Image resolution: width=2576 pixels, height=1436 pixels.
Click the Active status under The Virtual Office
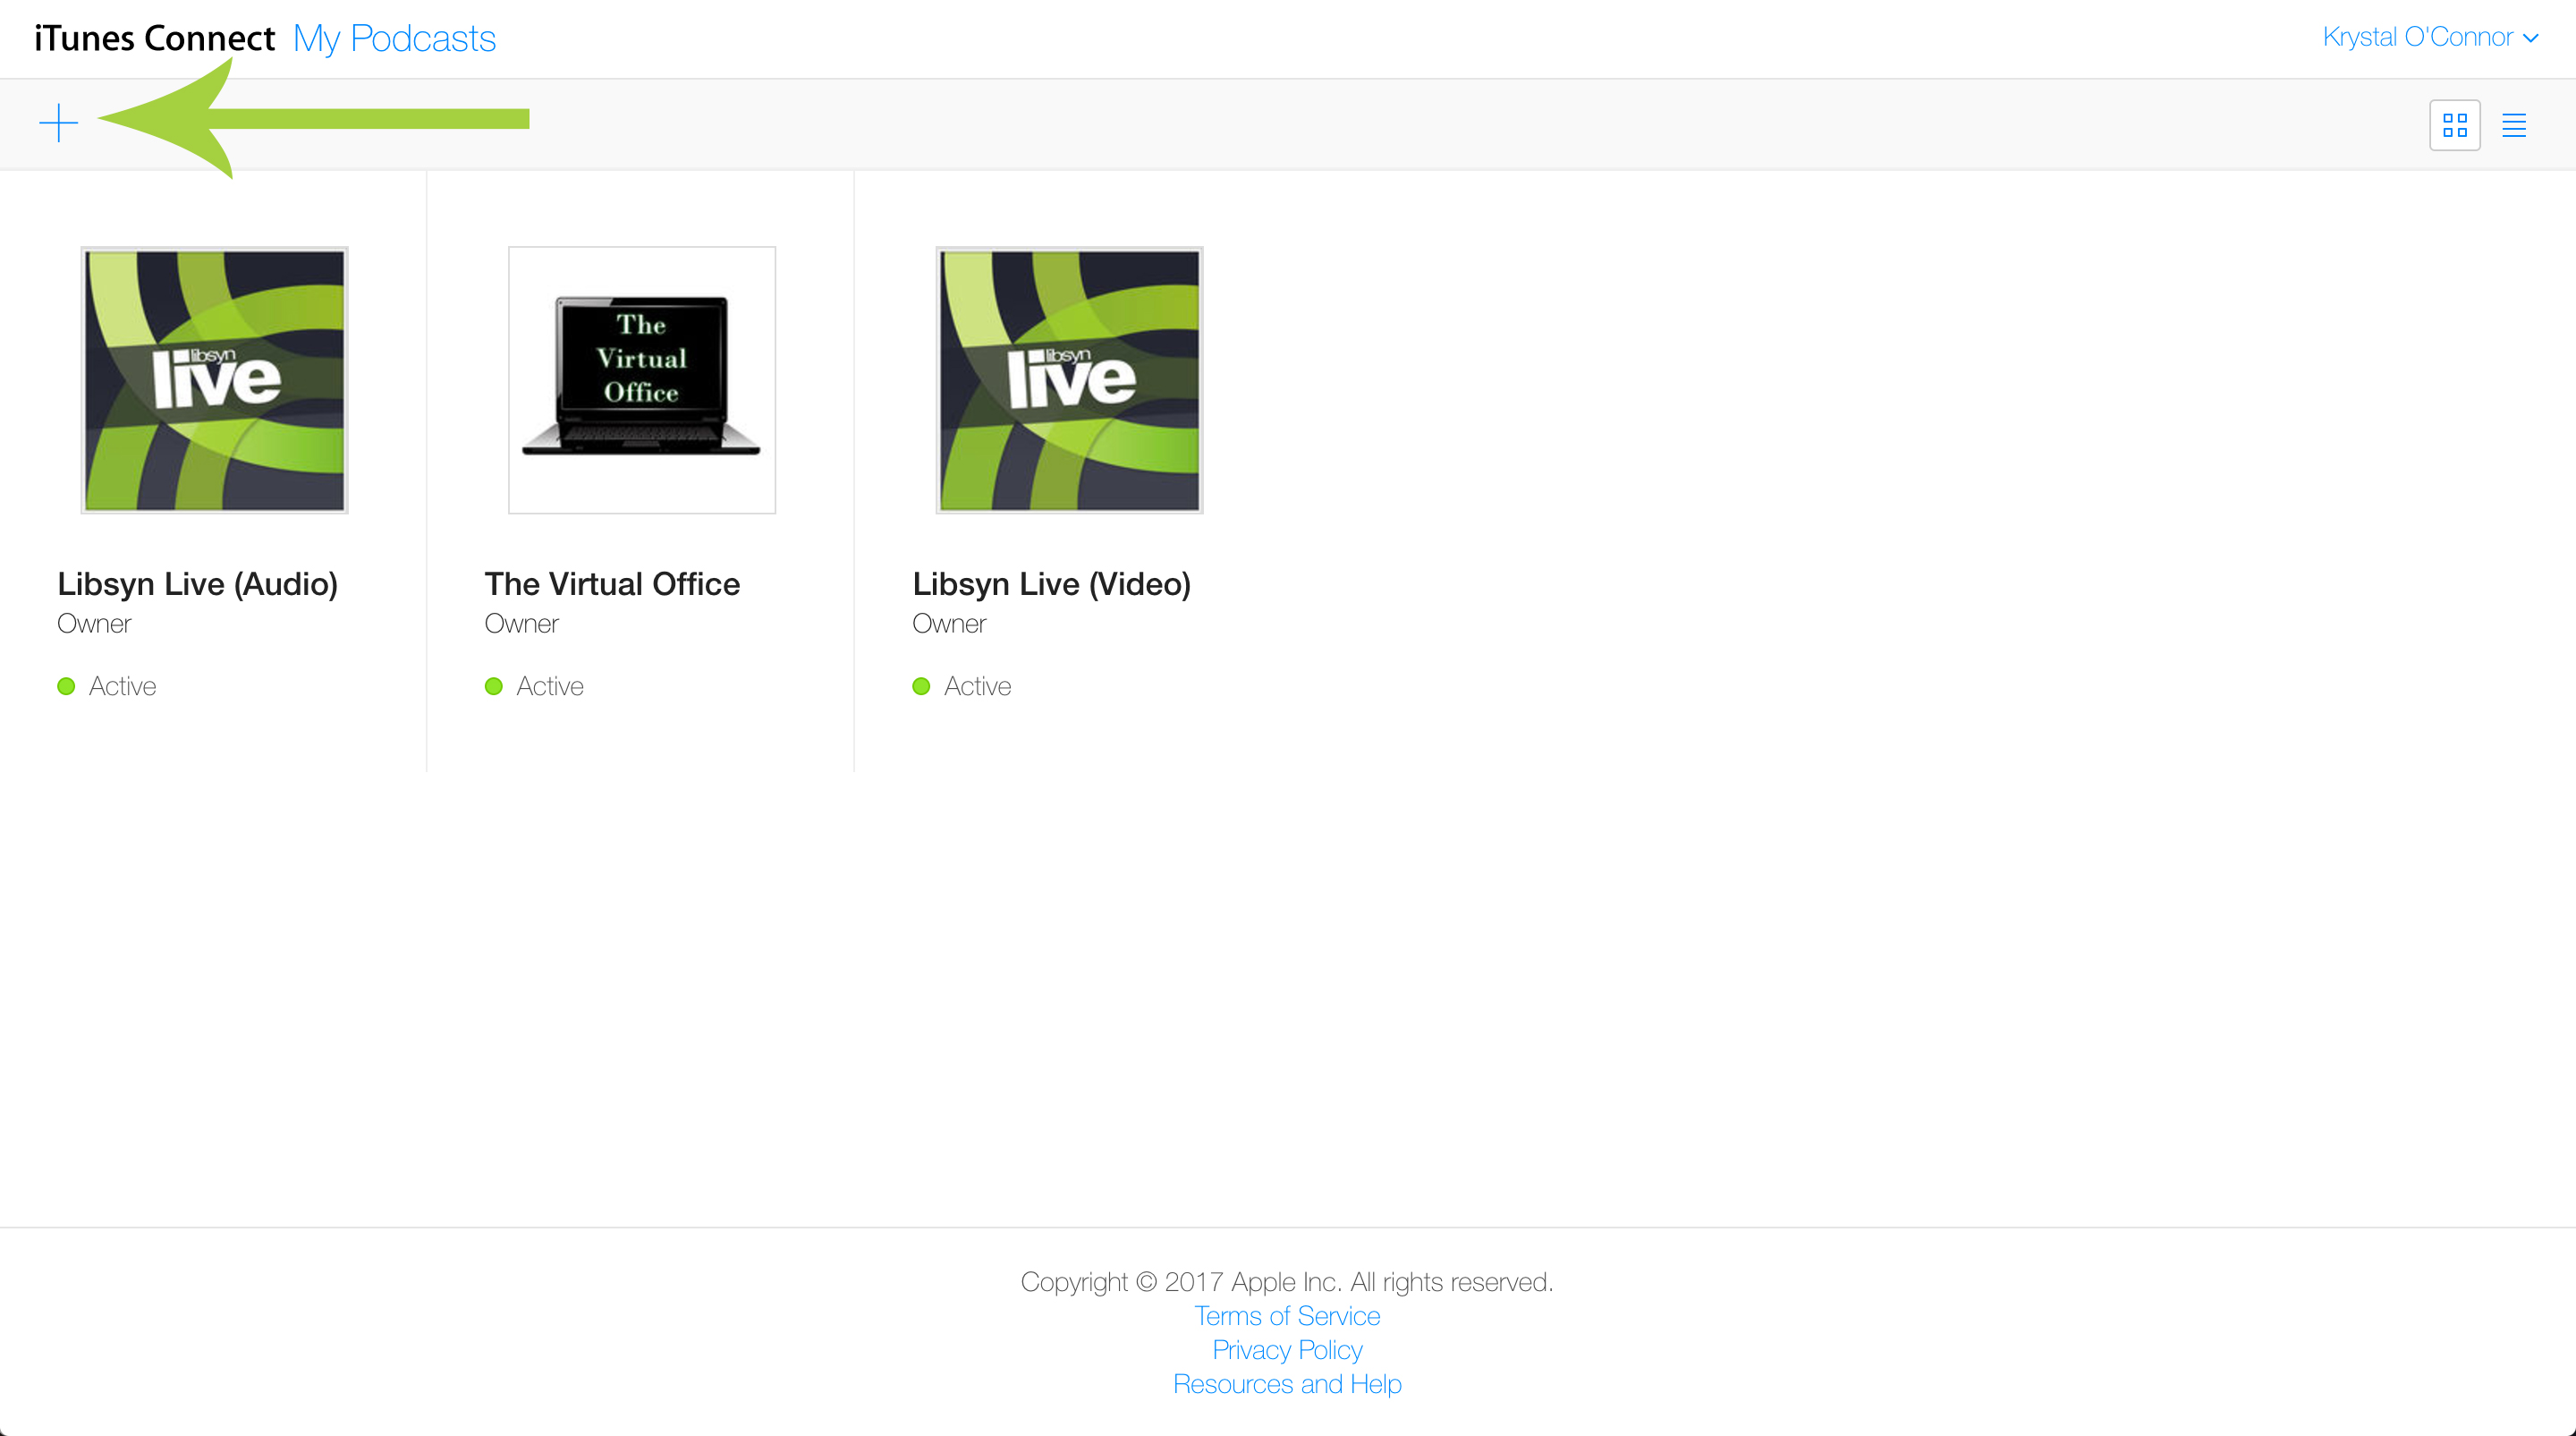(x=534, y=686)
